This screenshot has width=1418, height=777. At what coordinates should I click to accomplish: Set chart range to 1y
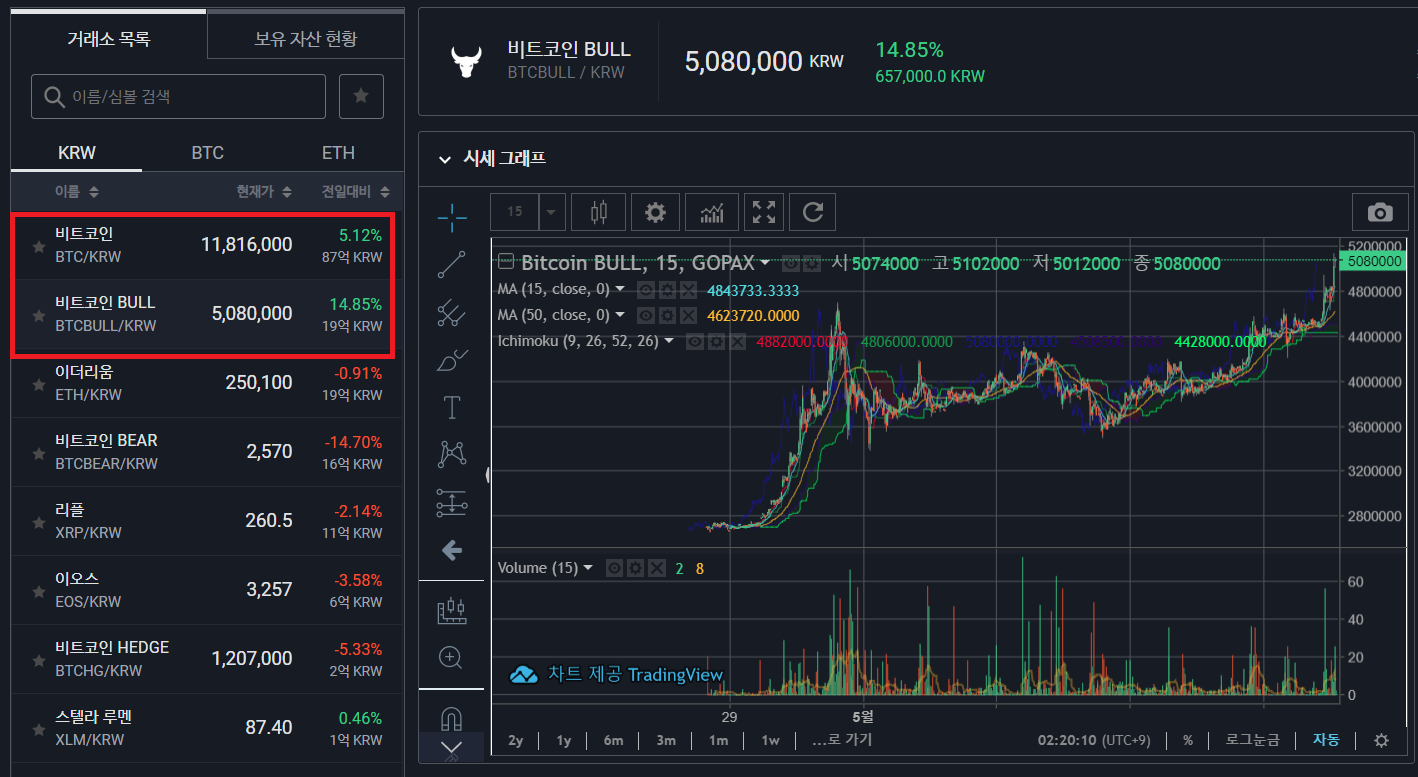tap(564, 741)
